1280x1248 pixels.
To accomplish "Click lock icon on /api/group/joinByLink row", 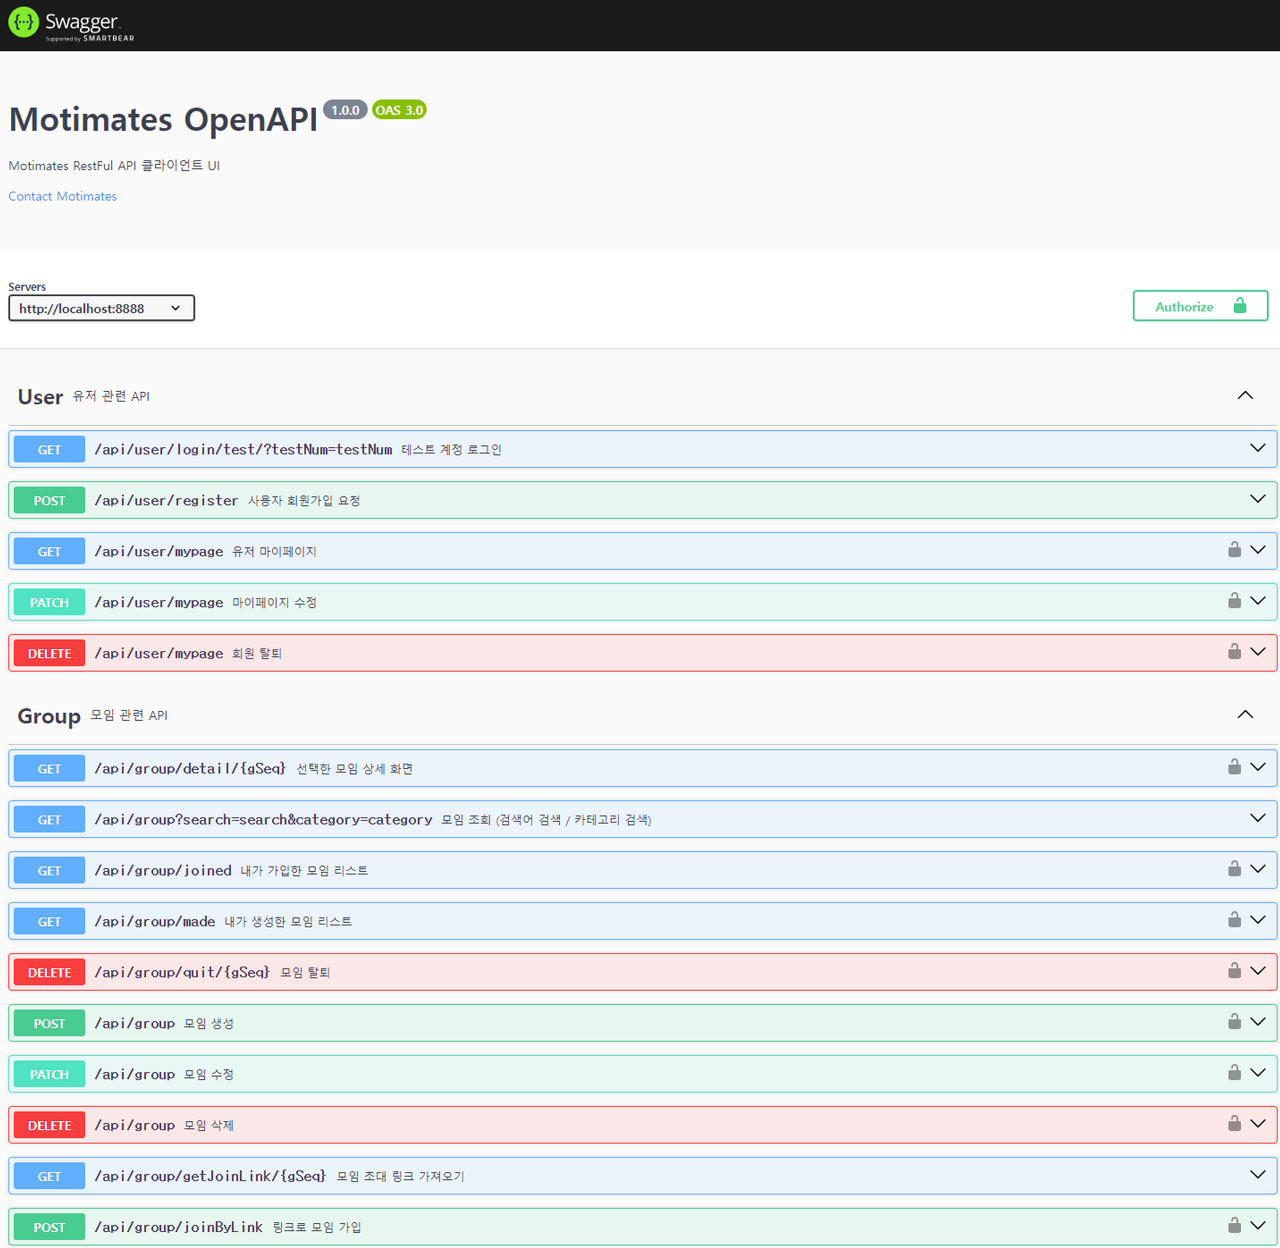I will (x=1234, y=1226).
